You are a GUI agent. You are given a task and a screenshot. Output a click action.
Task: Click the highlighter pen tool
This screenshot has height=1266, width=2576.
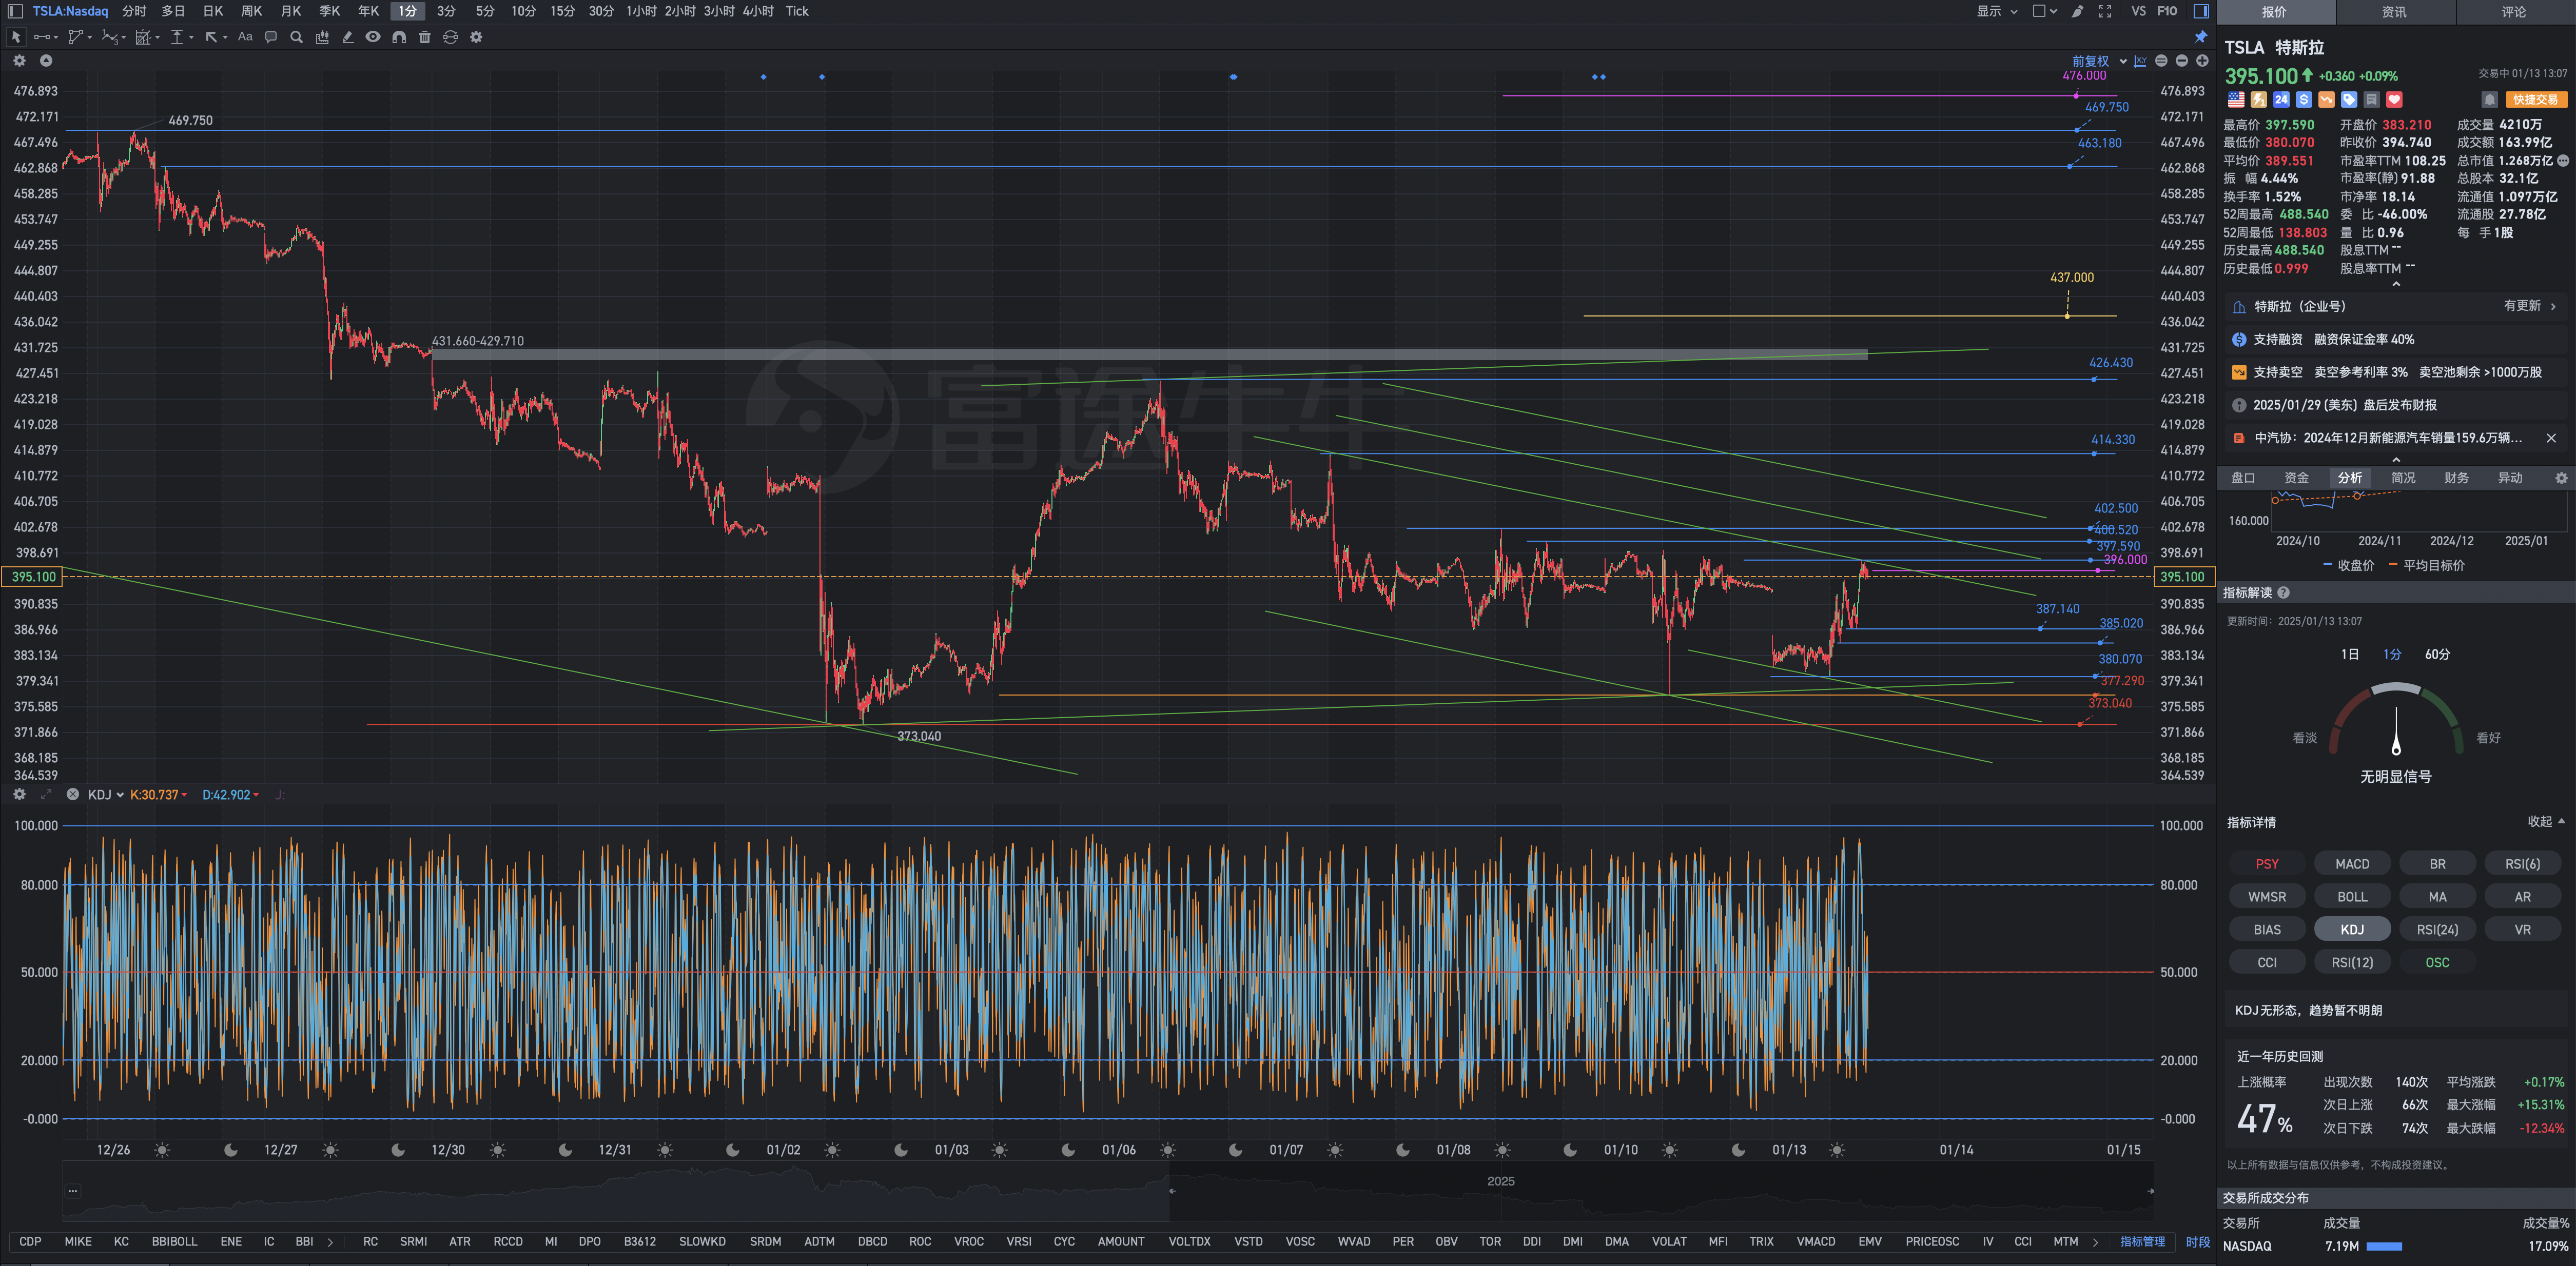pos(347,37)
